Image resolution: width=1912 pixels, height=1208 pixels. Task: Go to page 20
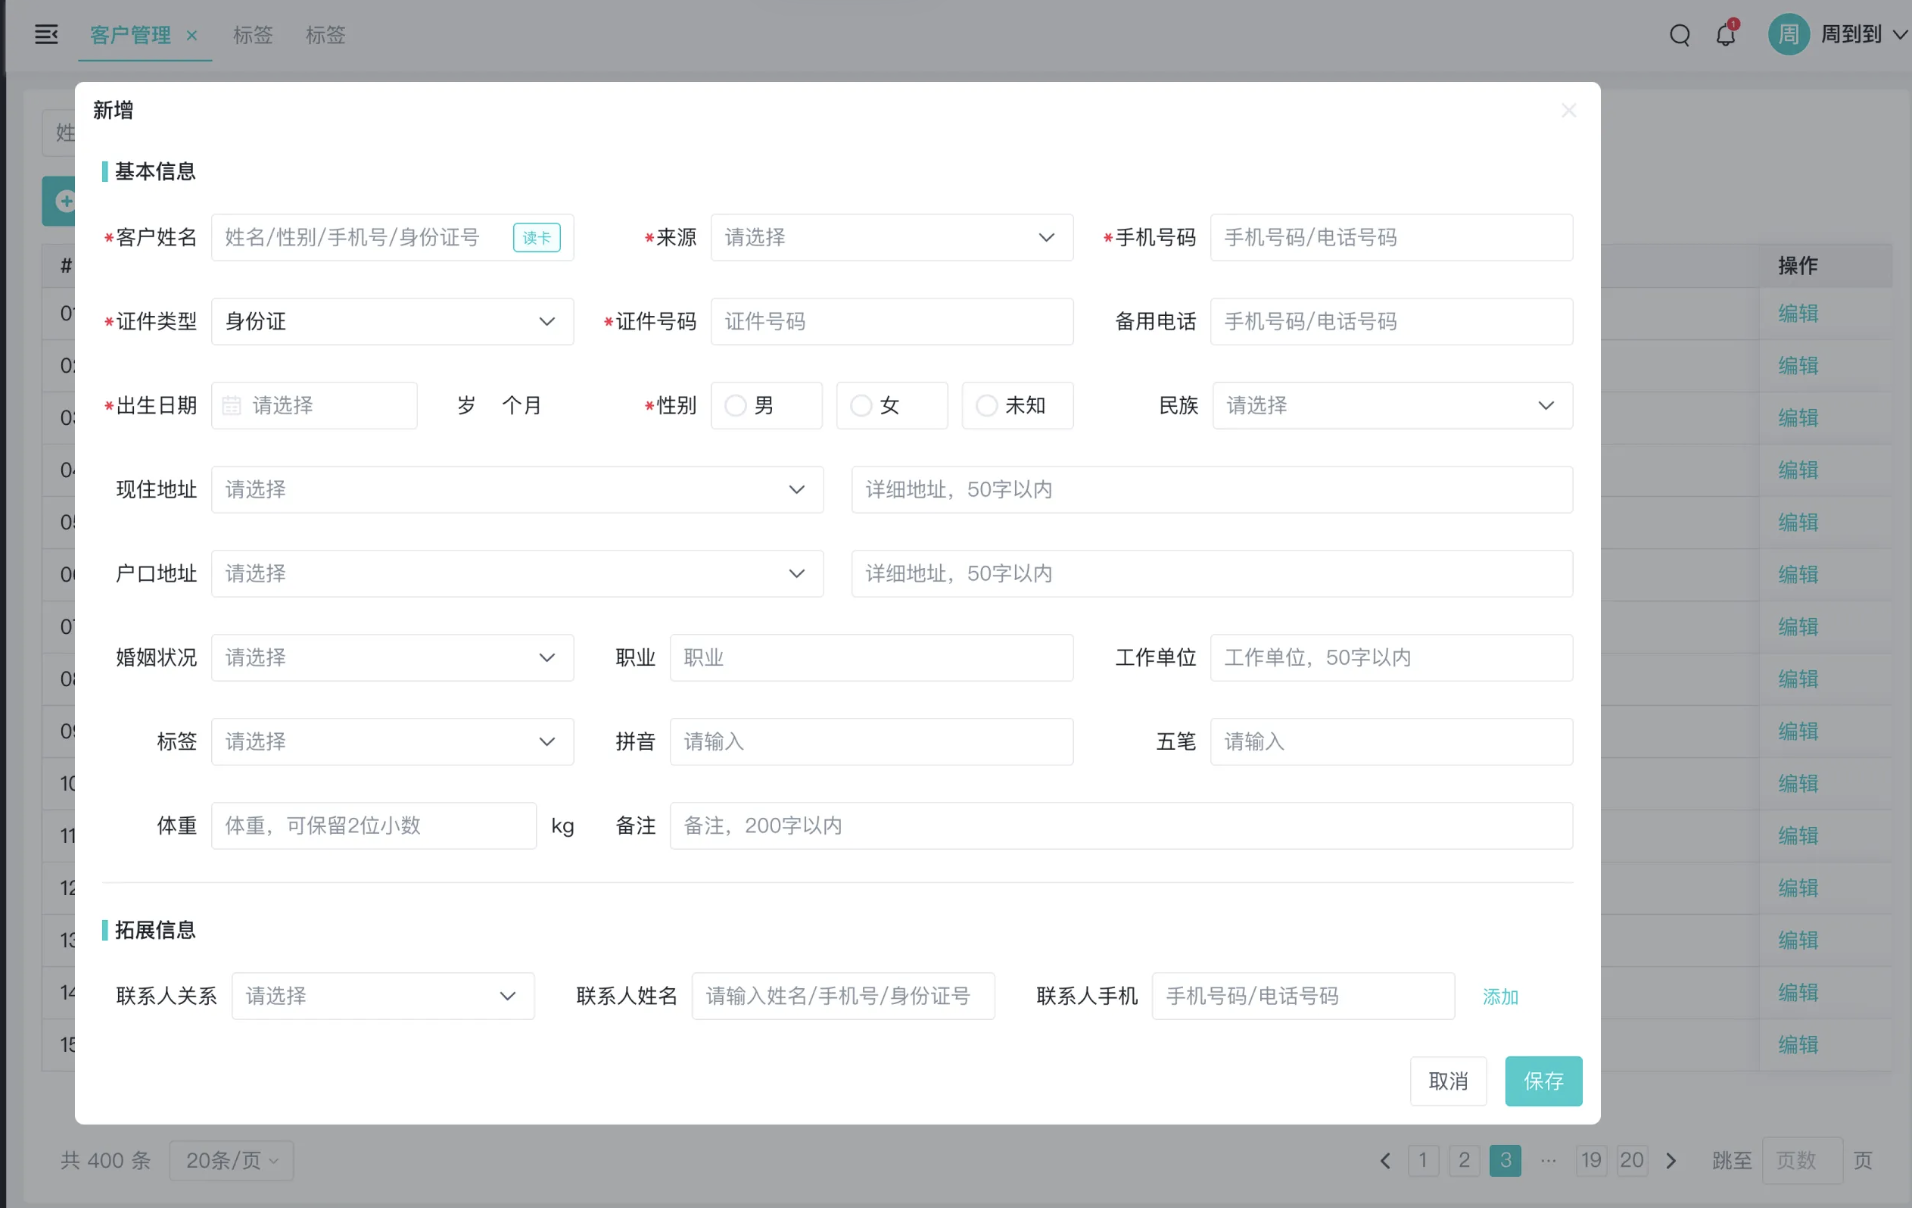[1632, 1160]
